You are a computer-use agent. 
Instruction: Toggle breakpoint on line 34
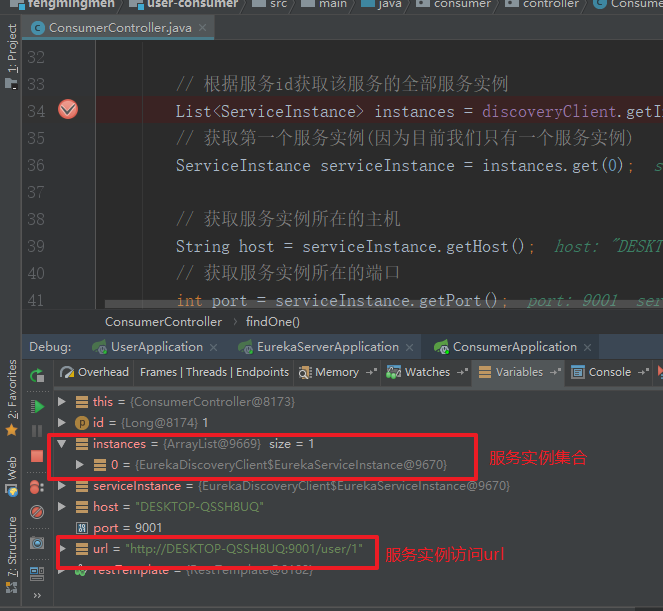(x=68, y=110)
